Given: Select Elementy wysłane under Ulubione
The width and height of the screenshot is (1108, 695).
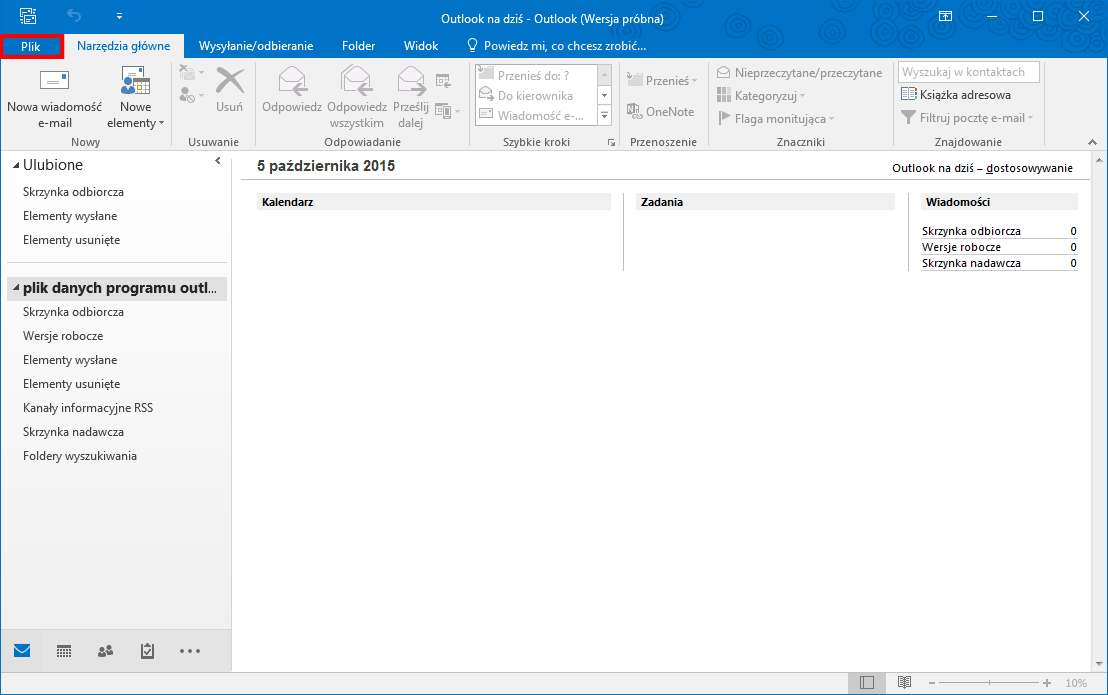Looking at the screenshot, I should (70, 216).
